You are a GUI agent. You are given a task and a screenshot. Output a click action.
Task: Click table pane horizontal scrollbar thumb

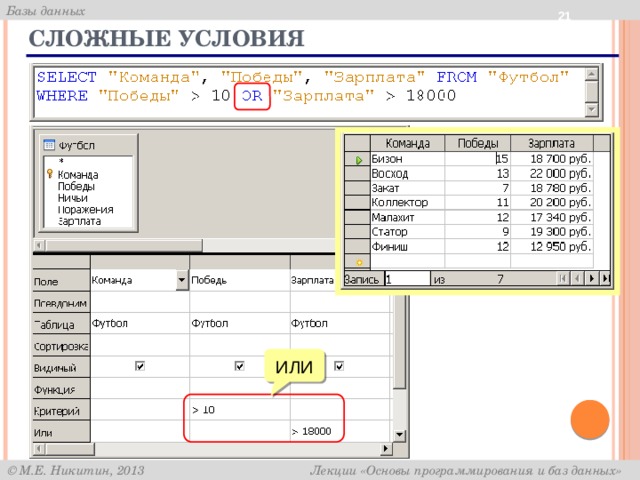point(124,245)
